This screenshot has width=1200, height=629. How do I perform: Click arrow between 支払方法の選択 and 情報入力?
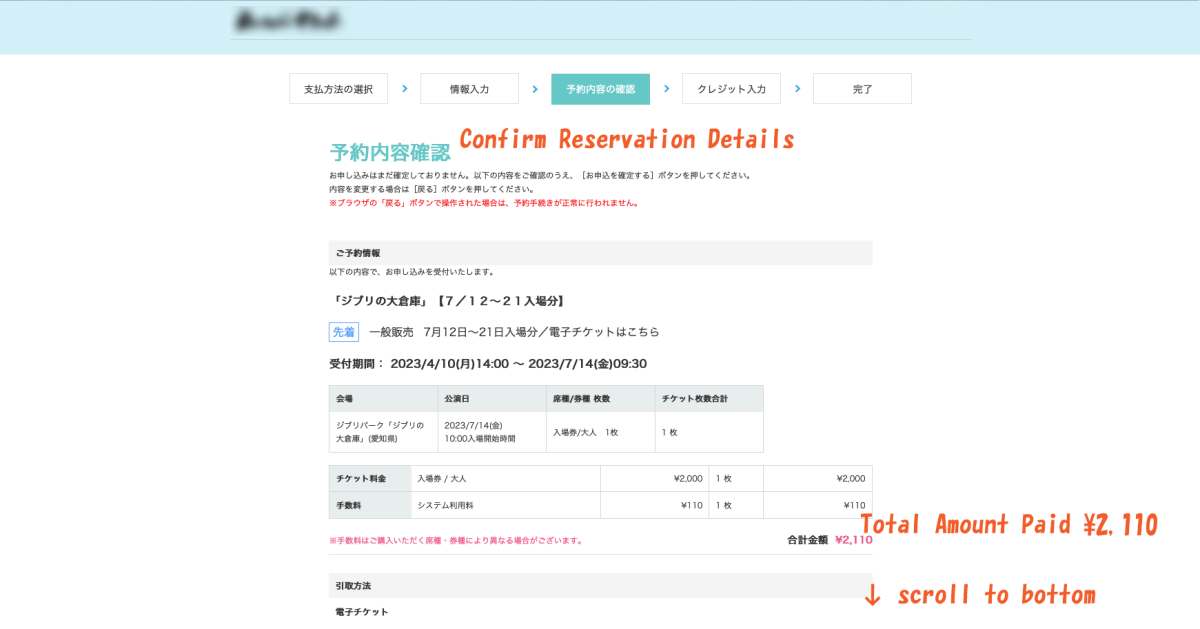(404, 88)
